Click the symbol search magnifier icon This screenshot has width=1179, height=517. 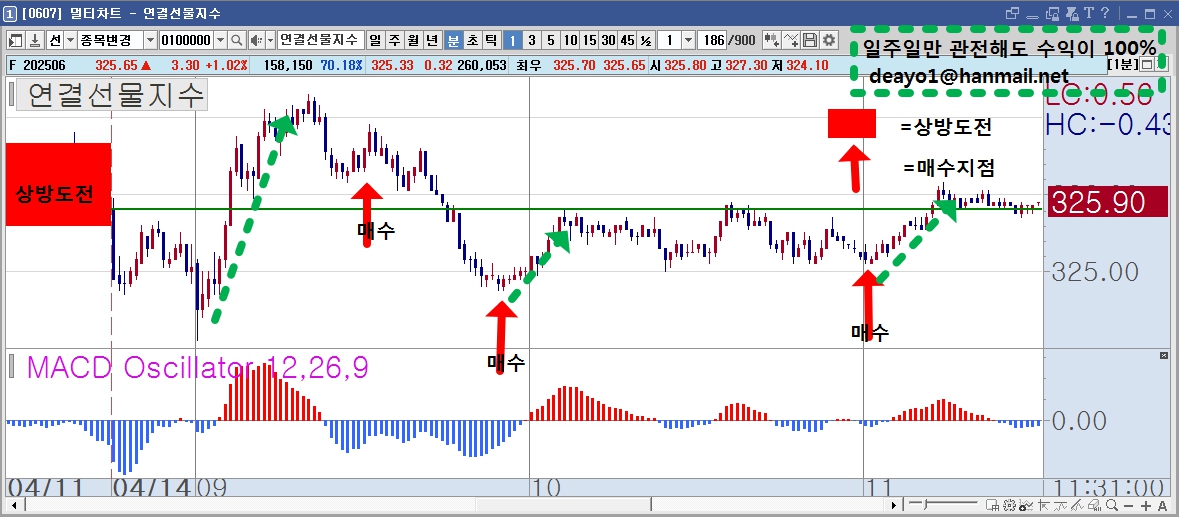click(237, 40)
